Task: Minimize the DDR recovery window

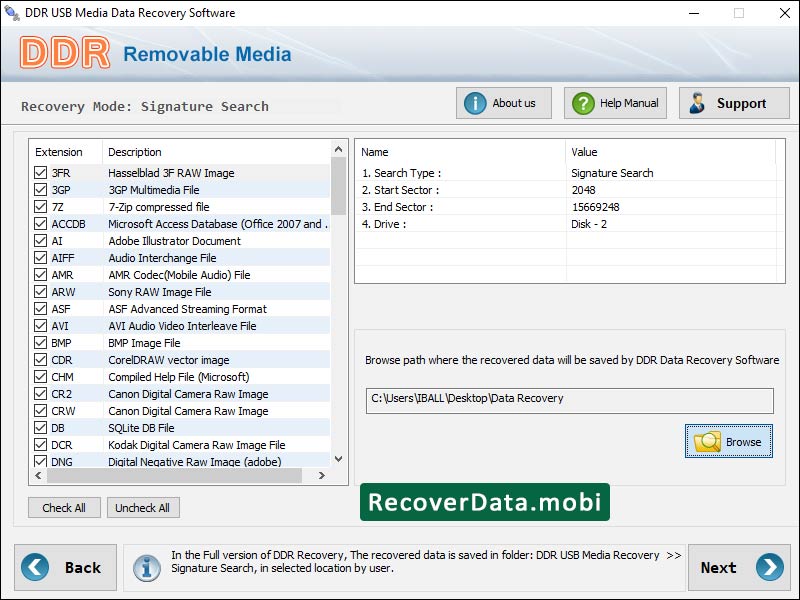Action: tap(694, 13)
